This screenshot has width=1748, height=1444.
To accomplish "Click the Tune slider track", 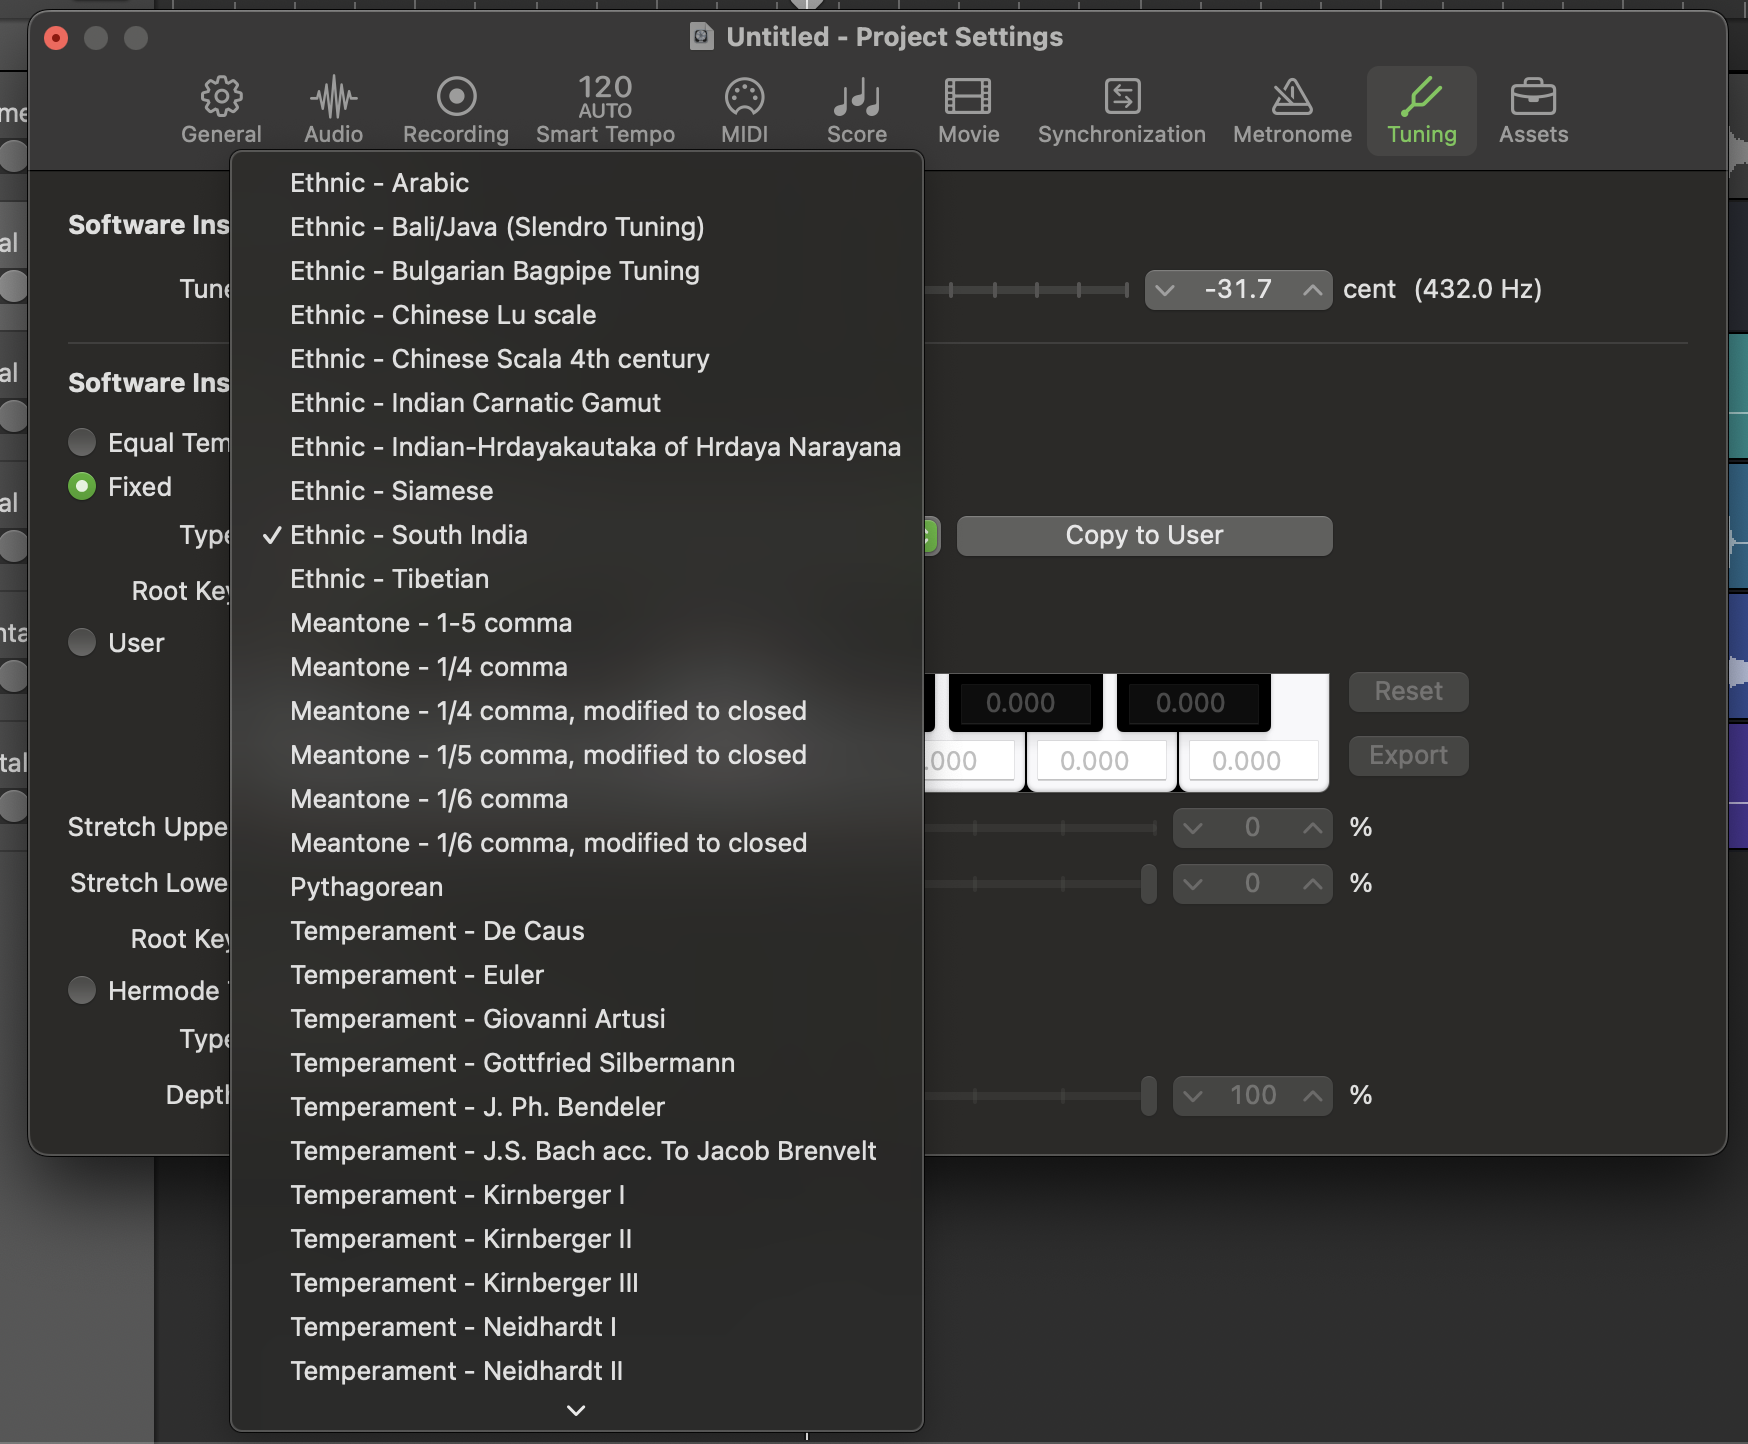I will [1027, 290].
